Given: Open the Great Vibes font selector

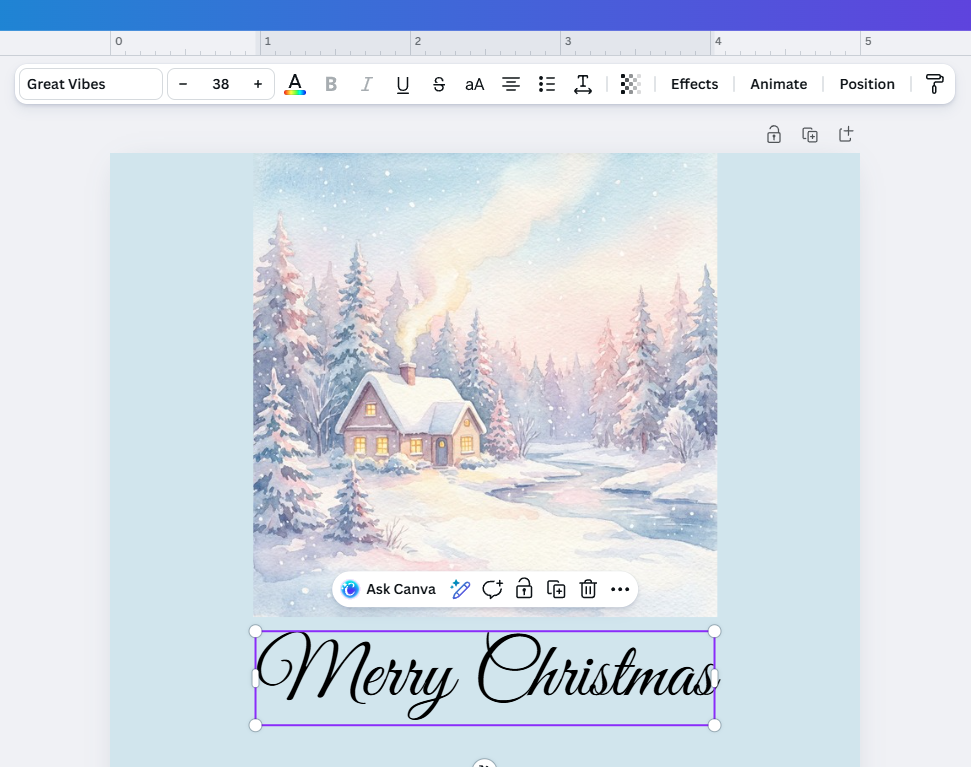Looking at the screenshot, I should 89,84.
